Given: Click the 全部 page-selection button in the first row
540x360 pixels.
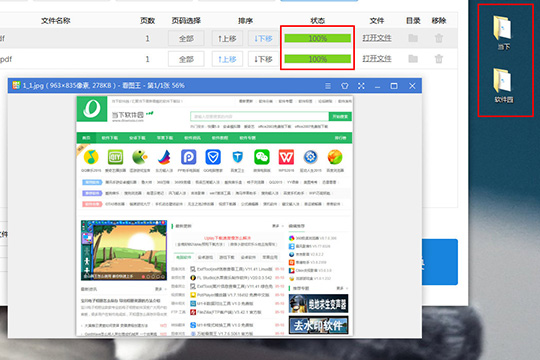Looking at the screenshot, I should click(186, 38).
